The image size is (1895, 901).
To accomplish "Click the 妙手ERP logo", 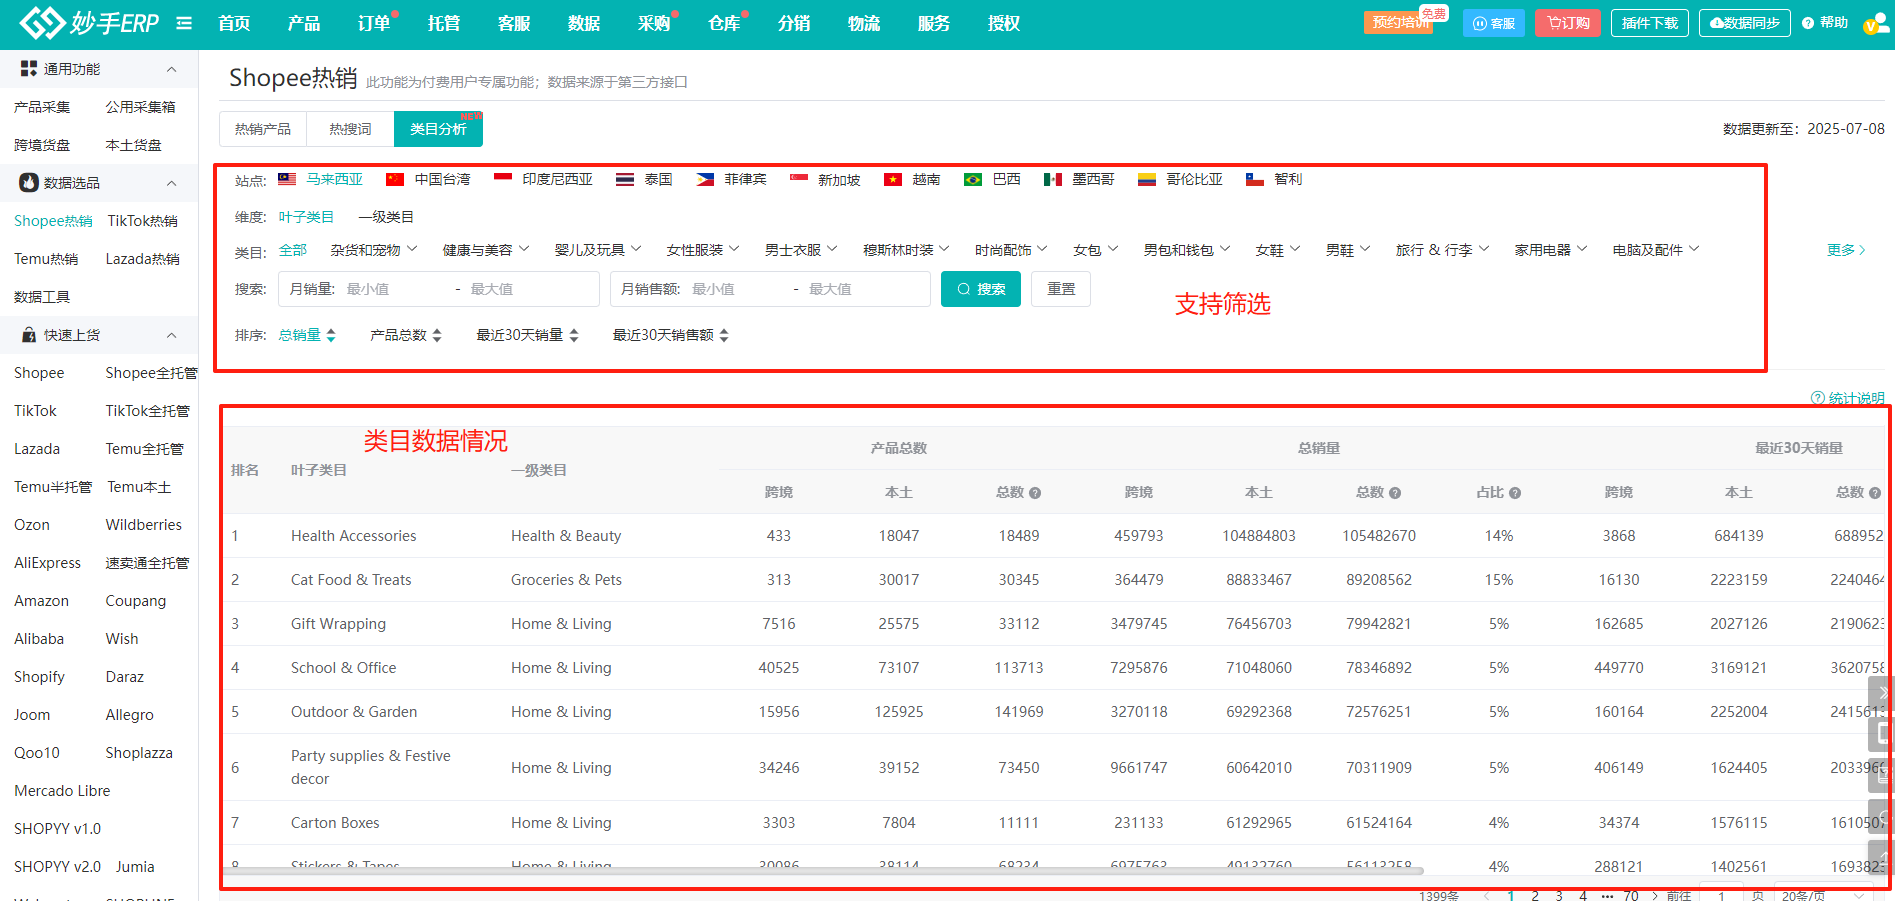I will coord(89,23).
